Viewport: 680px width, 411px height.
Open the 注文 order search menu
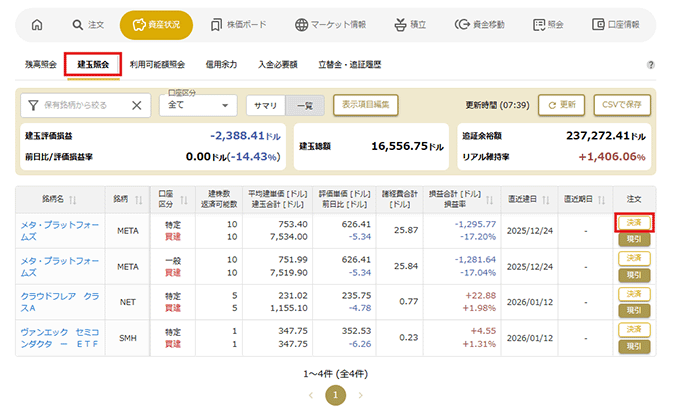(x=89, y=25)
